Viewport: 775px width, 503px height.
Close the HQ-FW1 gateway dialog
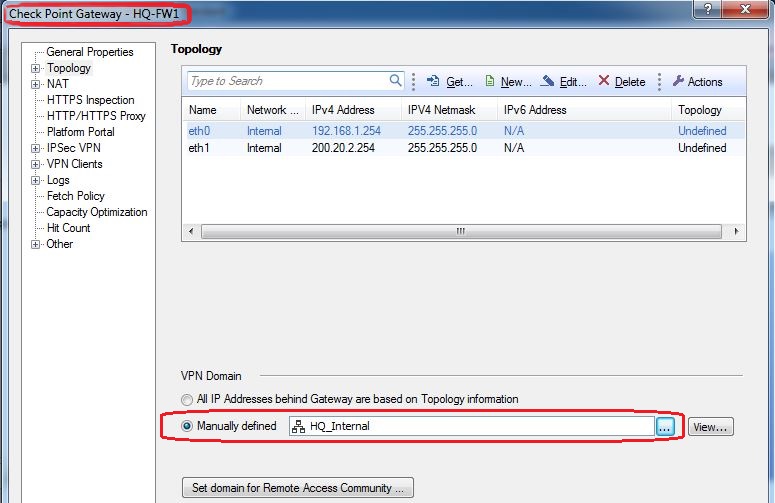click(x=745, y=8)
